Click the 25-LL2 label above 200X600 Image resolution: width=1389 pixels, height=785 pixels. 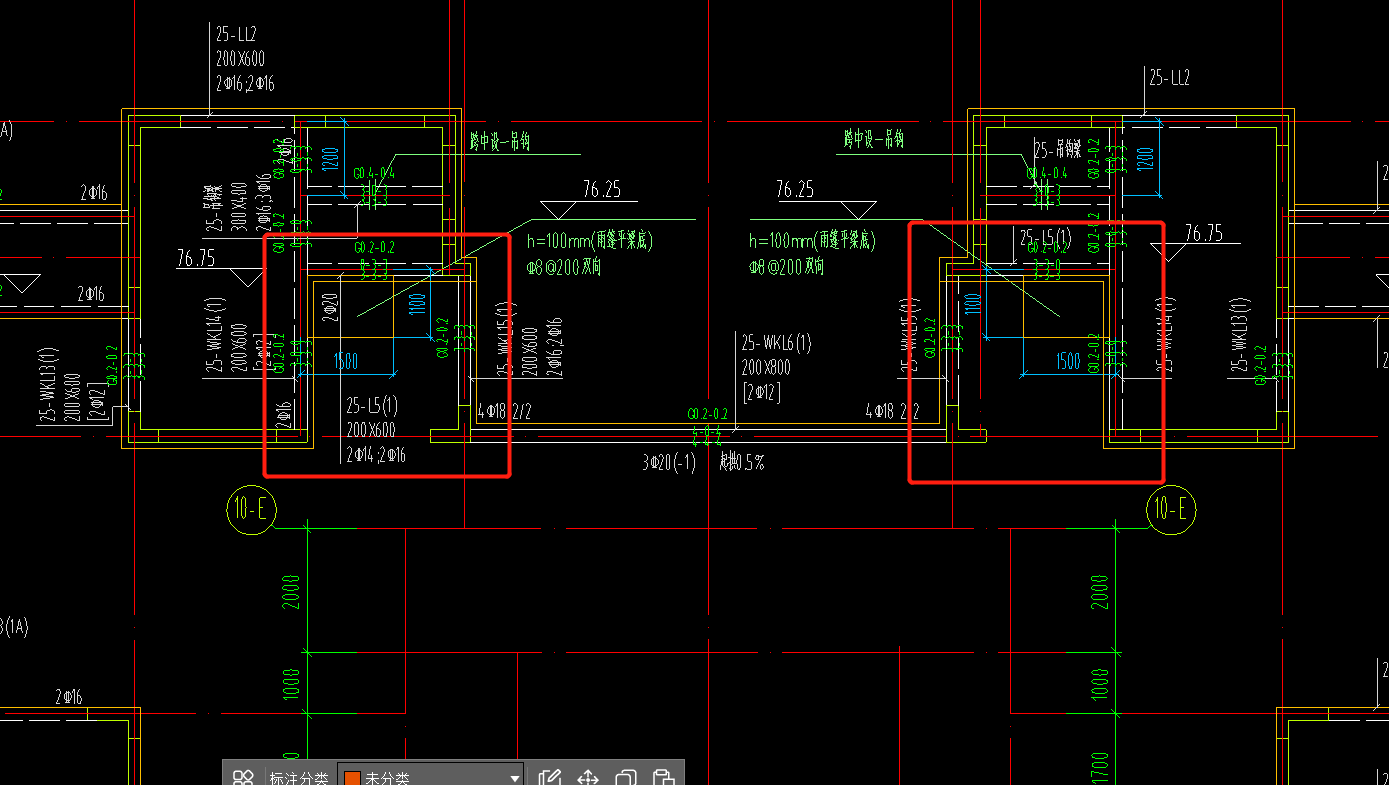[236, 34]
